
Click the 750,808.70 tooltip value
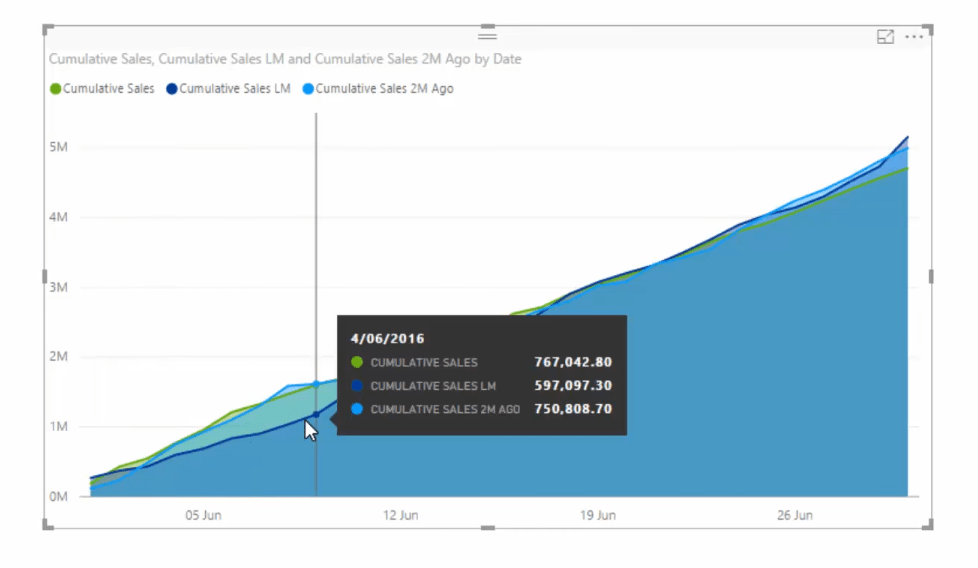[573, 408]
